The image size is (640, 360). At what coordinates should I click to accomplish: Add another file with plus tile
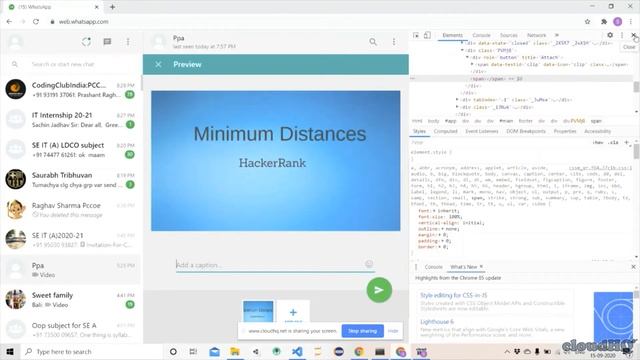pos(293,312)
